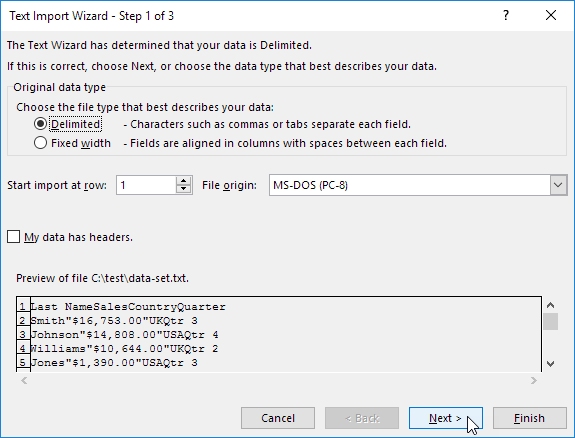Click the preview vertical scrollbar thumb

[x=550, y=321]
